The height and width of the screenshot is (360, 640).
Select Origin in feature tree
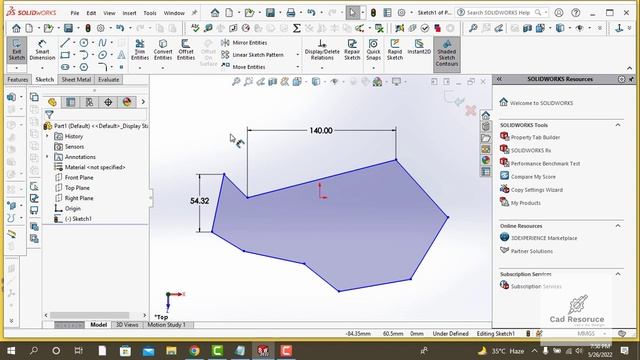click(x=68, y=208)
